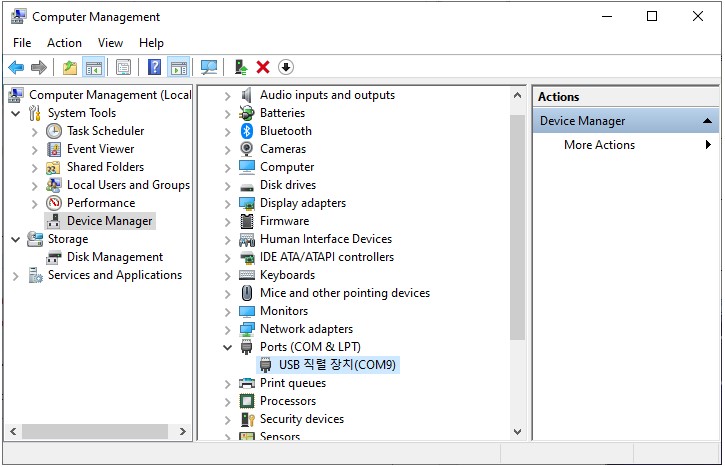Click the down-arrow Disable device icon
Viewport: 725px width, 467px height.
(286, 67)
